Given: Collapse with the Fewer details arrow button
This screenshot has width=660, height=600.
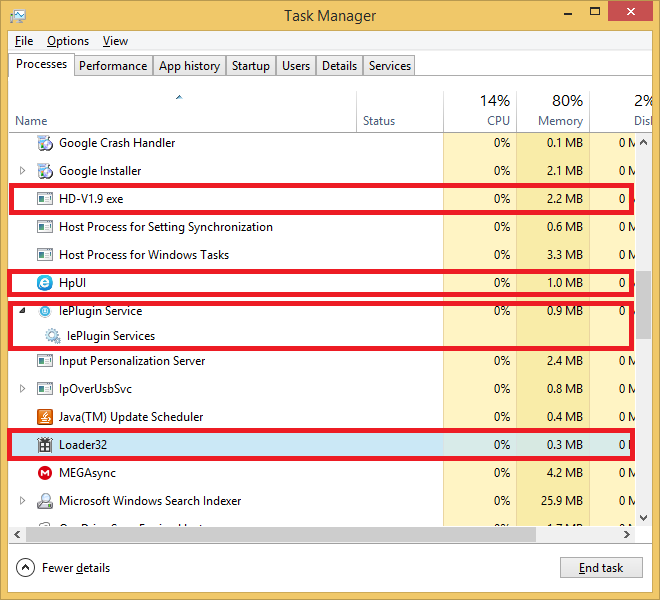Looking at the screenshot, I should 25,568.
